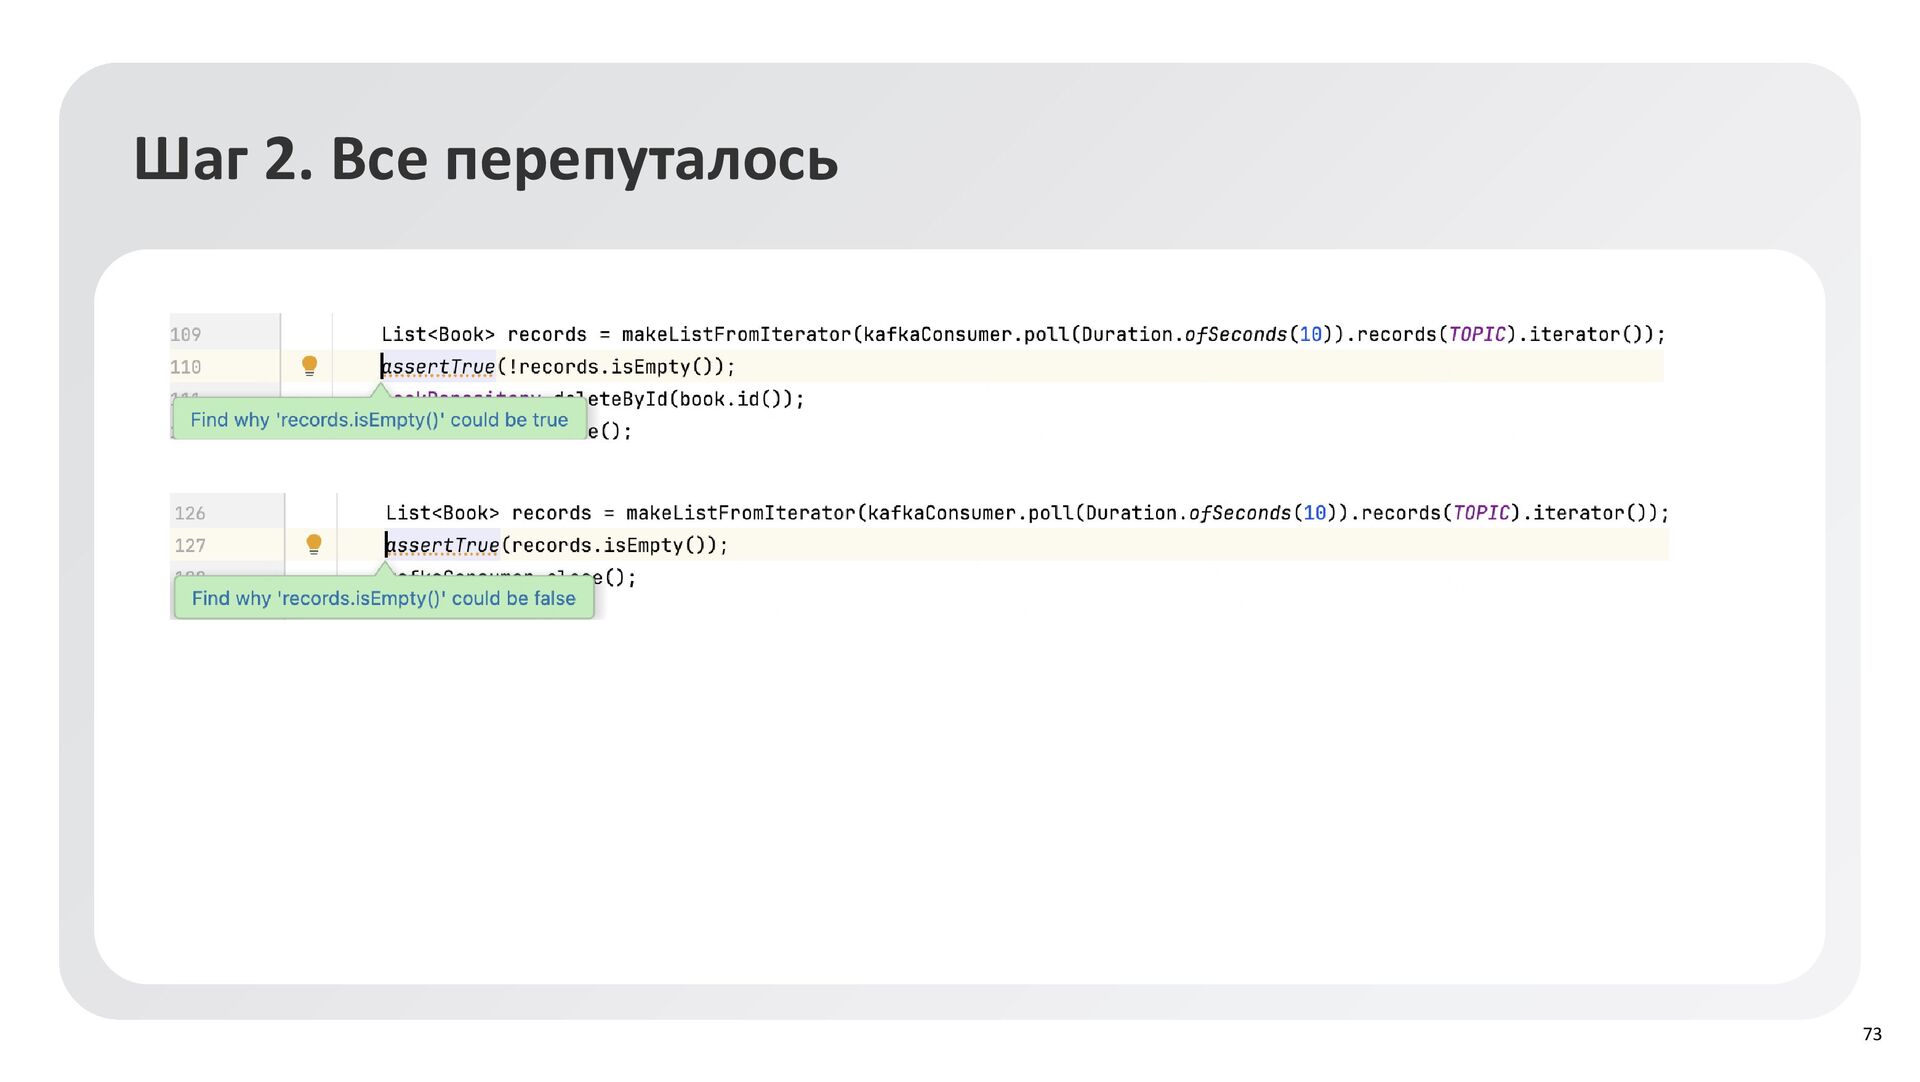Click the slide title 'Шаг 2. Все перепуталось'

pos(486,159)
